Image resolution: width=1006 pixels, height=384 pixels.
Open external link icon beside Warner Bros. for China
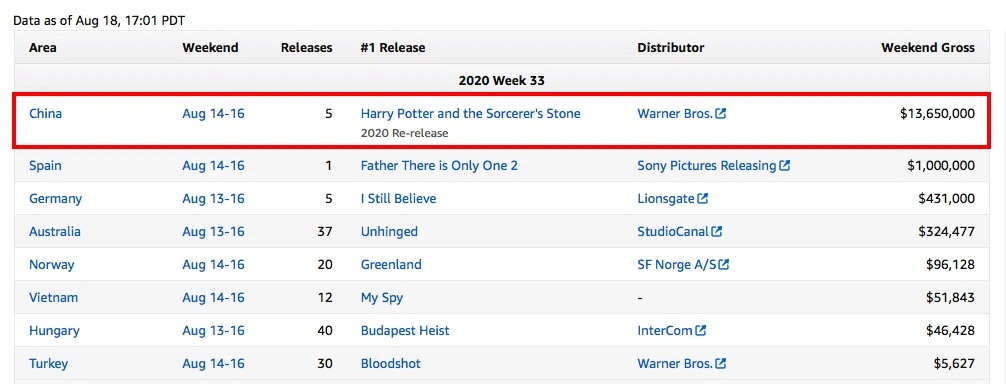pos(721,114)
